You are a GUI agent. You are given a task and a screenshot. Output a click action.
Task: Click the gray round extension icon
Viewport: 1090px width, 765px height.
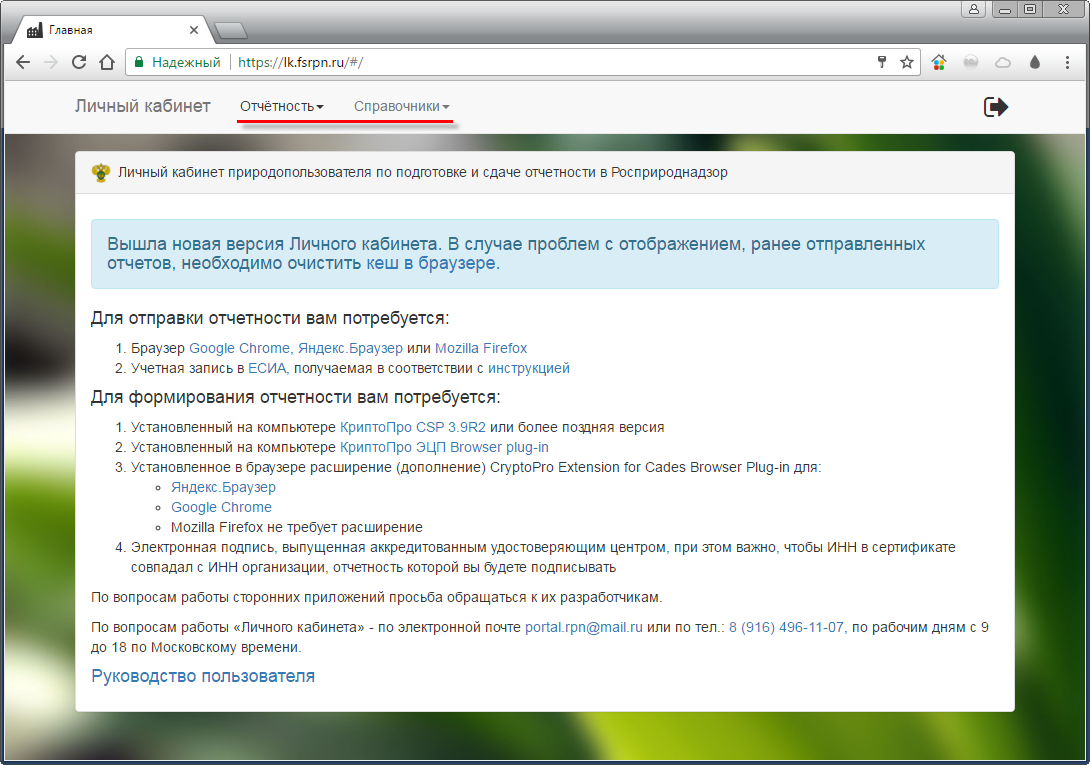[x=971, y=63]
